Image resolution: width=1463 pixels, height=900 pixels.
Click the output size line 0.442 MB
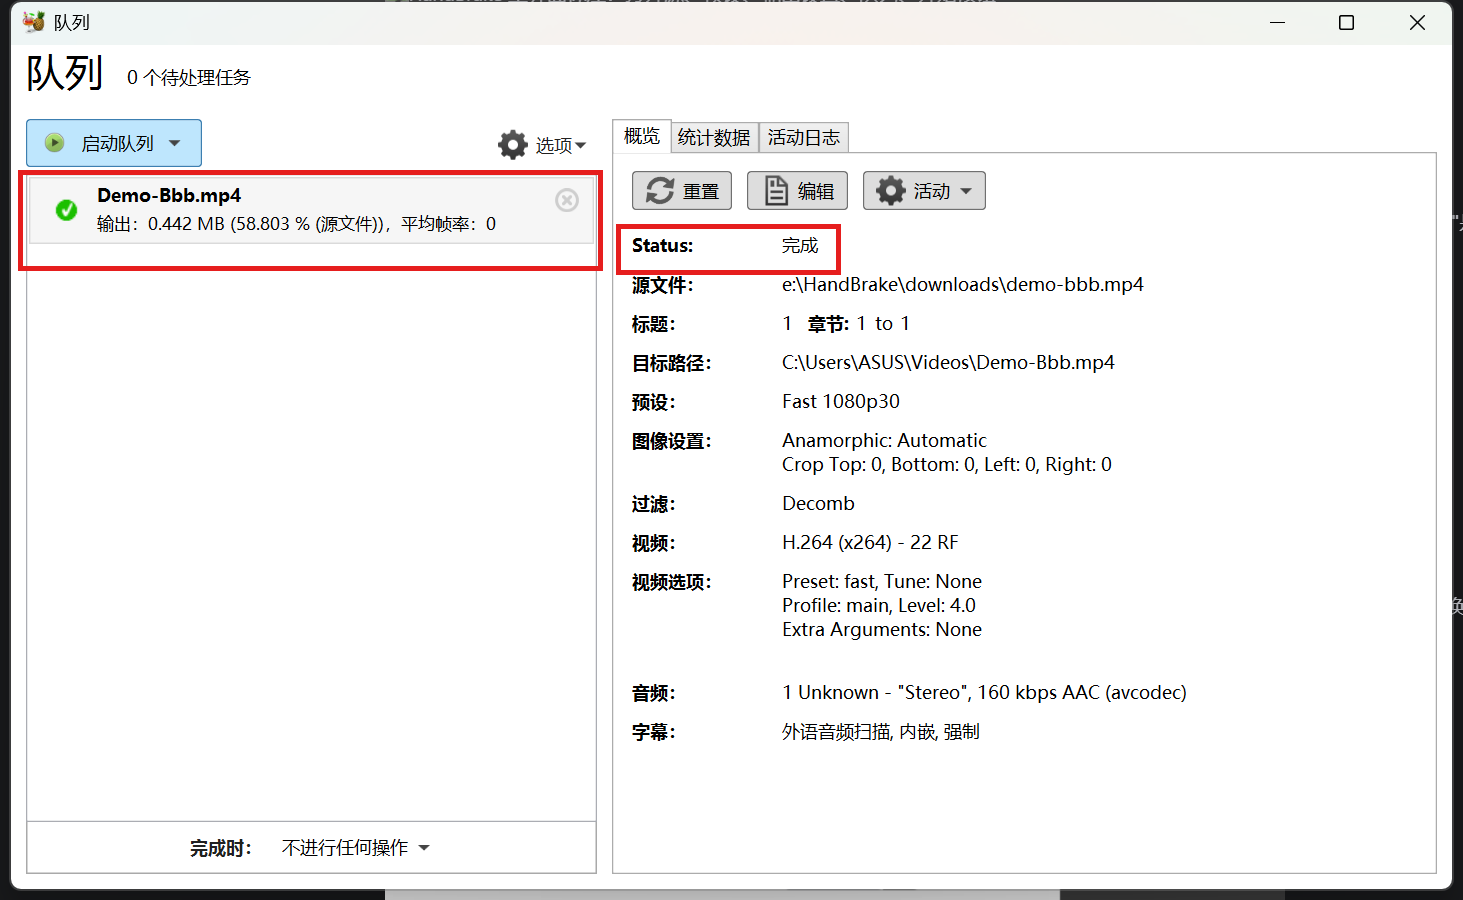(296, 224)
